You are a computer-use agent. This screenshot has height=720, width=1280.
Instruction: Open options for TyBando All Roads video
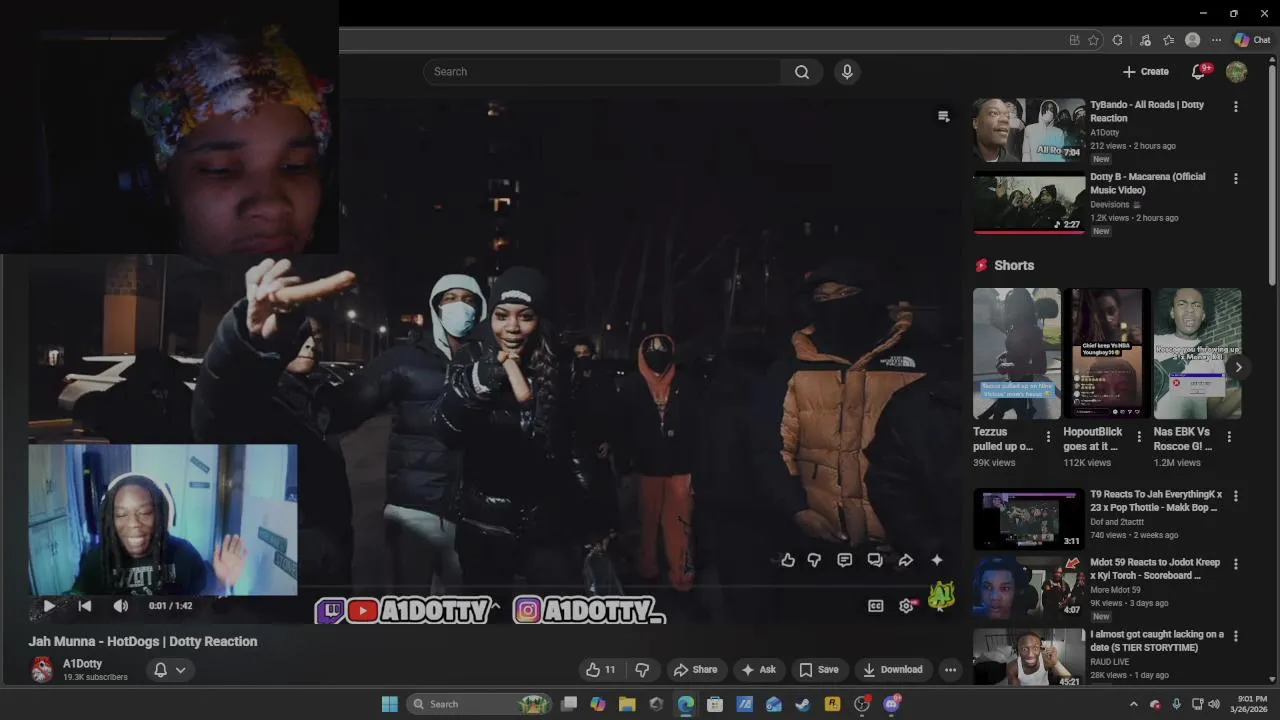(x=1236, y=107)
